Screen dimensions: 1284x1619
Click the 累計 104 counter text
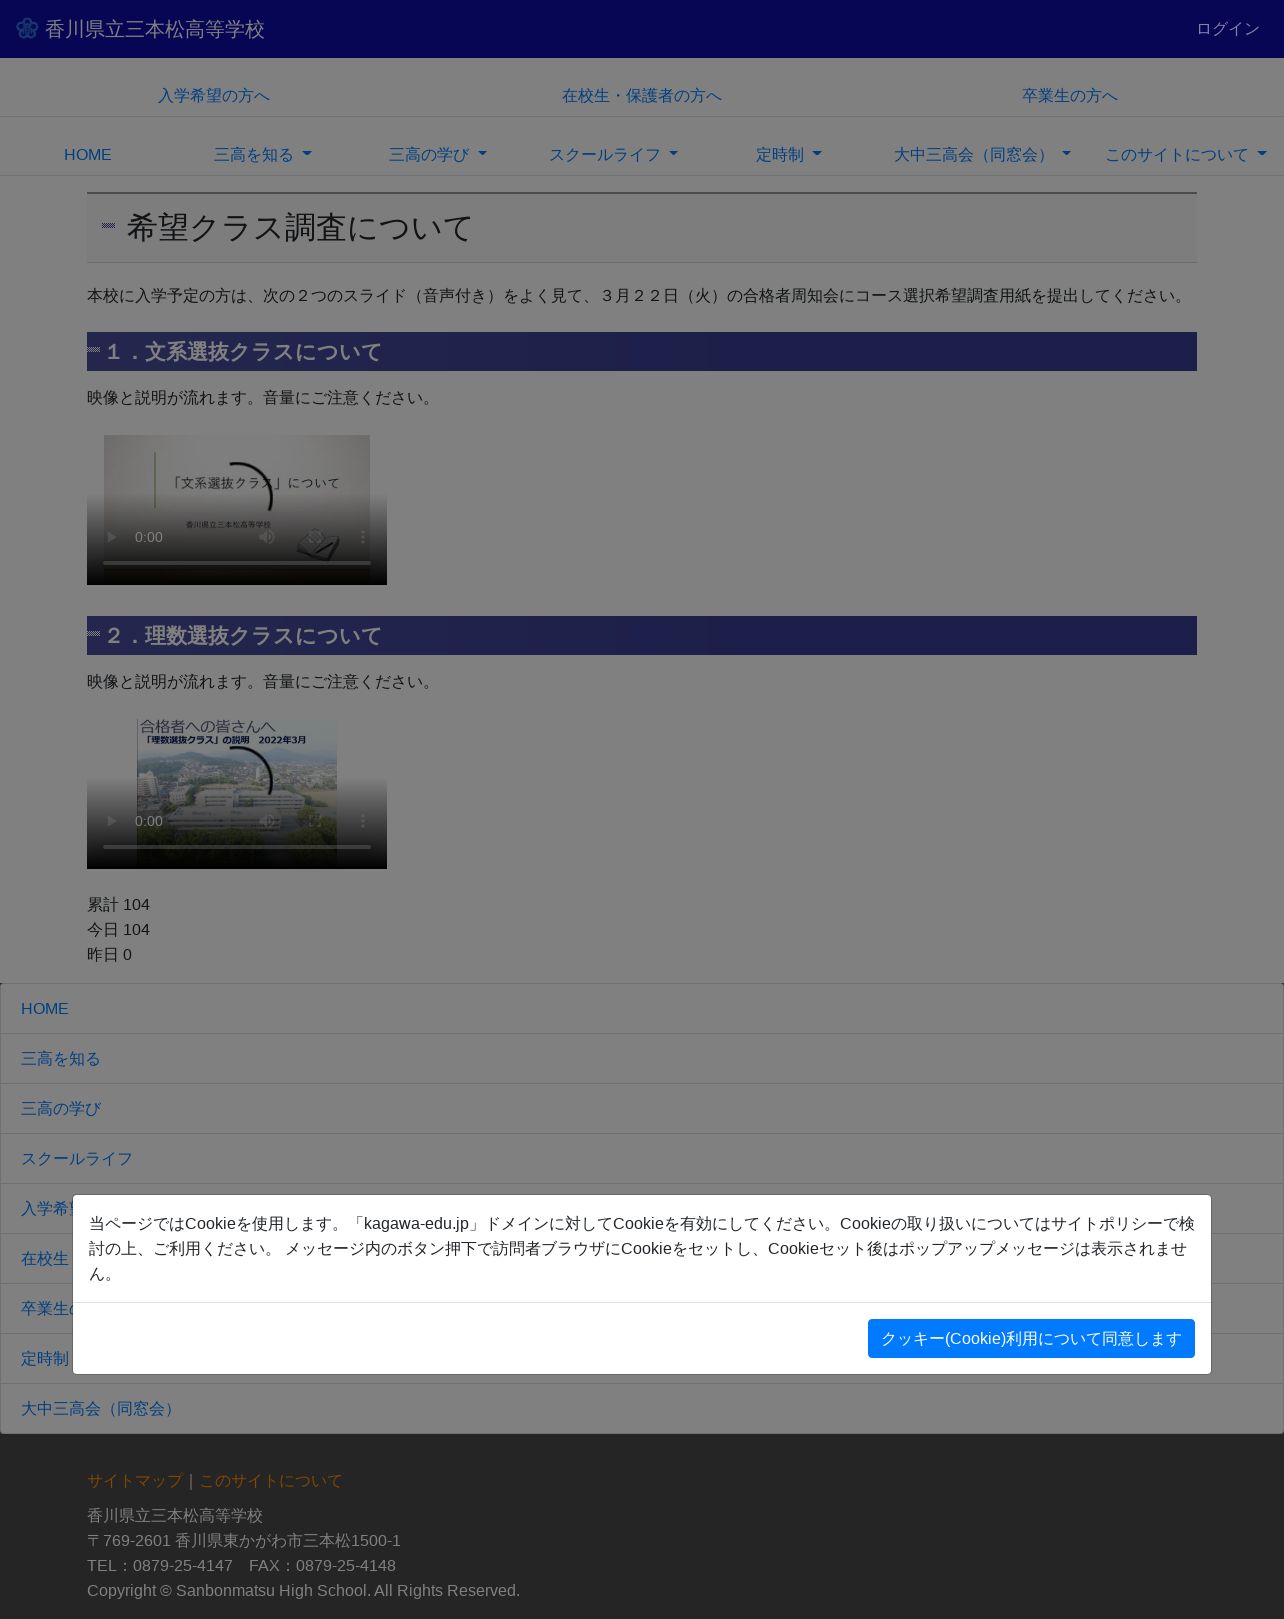click(118, 905)
